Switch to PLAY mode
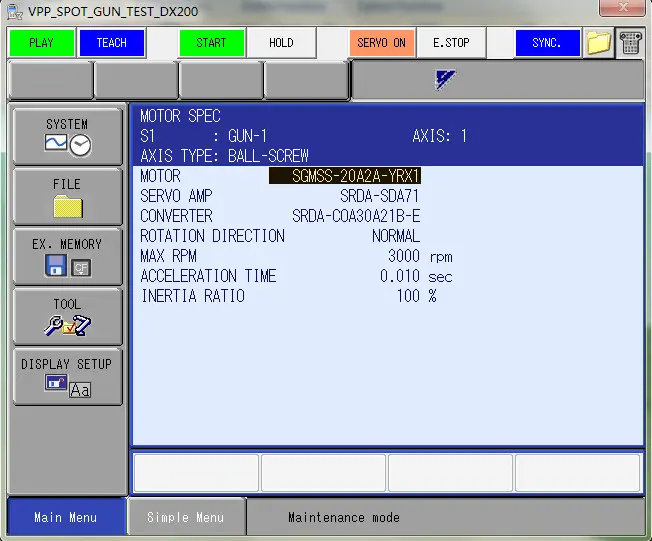This screenshot has width=652, height=541. point(41,43)
